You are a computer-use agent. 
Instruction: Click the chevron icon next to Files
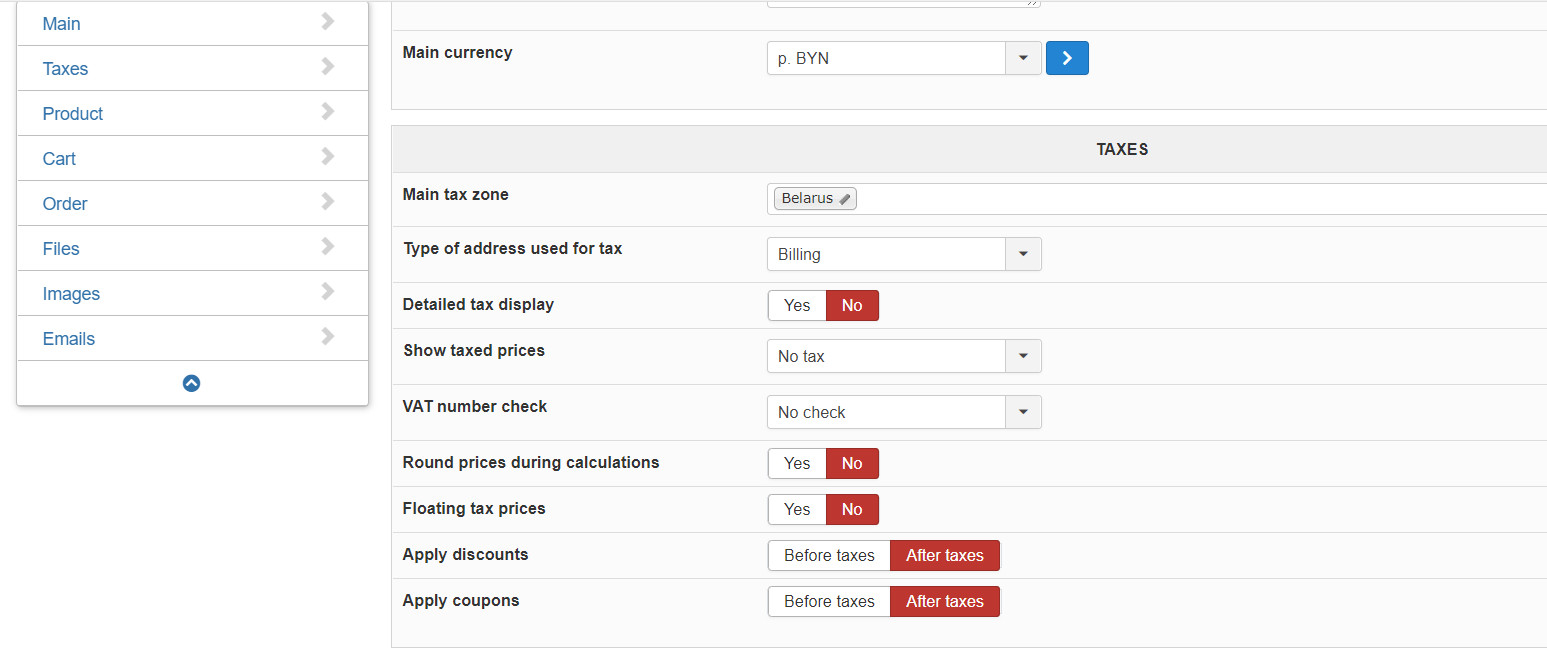[x=328, y=247]
